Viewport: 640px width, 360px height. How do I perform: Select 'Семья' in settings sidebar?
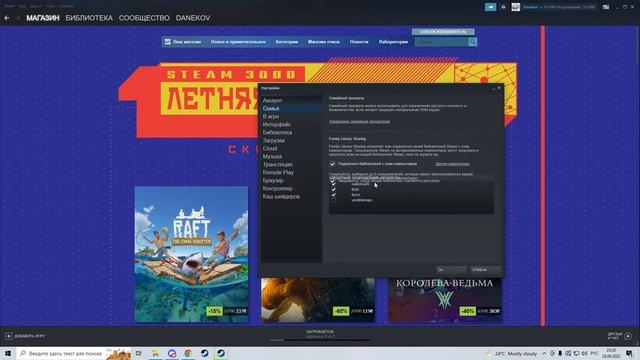click(291, 108)
